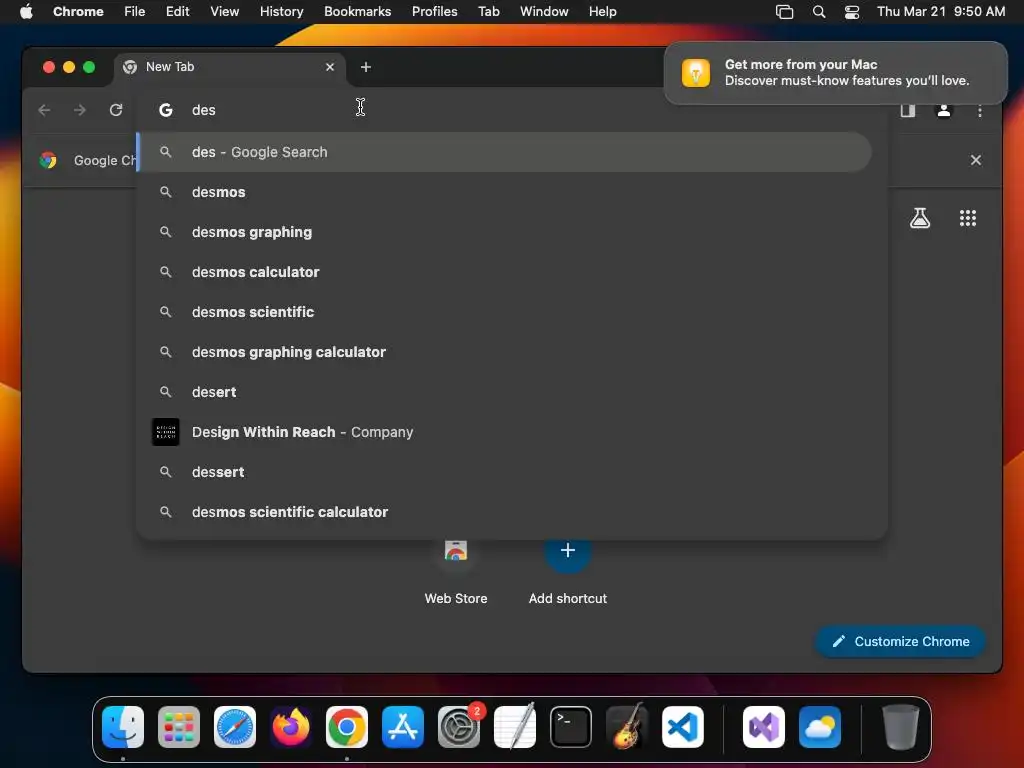Viewport: 1024px width, 768px height.
Task: Open Visual Studio purple icon in dock
Action: (764, 727)
